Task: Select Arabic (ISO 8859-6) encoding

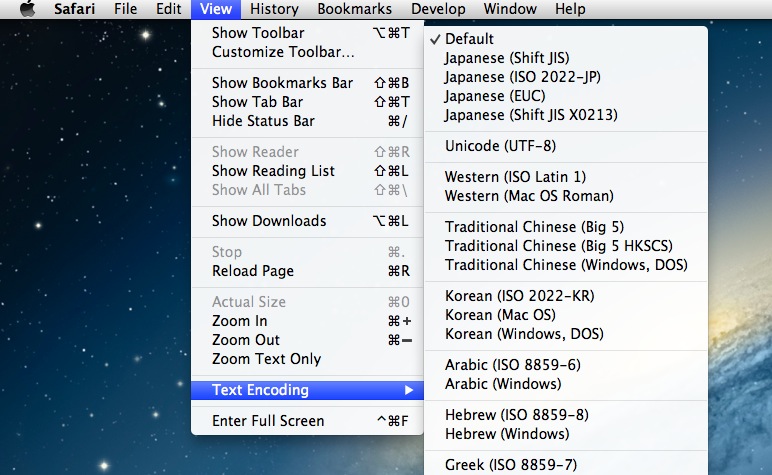Action: tap(566, 365)
